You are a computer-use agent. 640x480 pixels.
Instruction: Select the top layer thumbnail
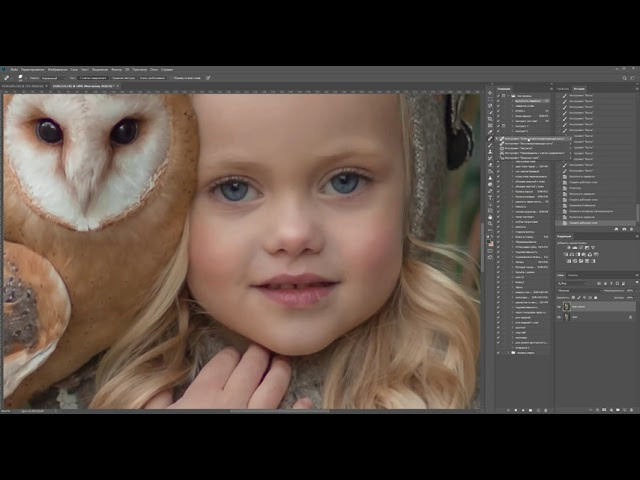click(x=567, y=307)
